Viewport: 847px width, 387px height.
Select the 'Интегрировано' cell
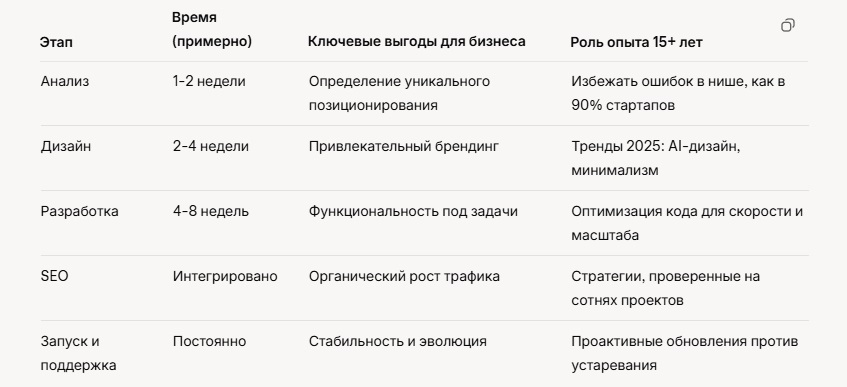(x=225, y=276)
